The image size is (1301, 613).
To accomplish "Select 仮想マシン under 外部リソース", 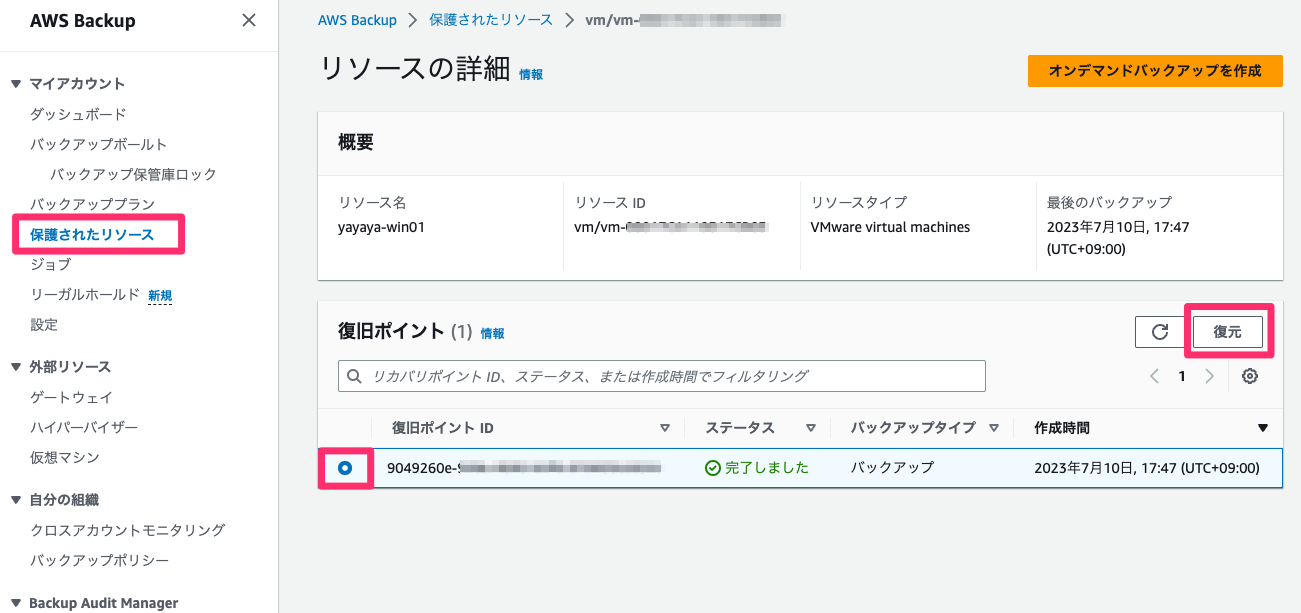I will click(x=66, y=457).
